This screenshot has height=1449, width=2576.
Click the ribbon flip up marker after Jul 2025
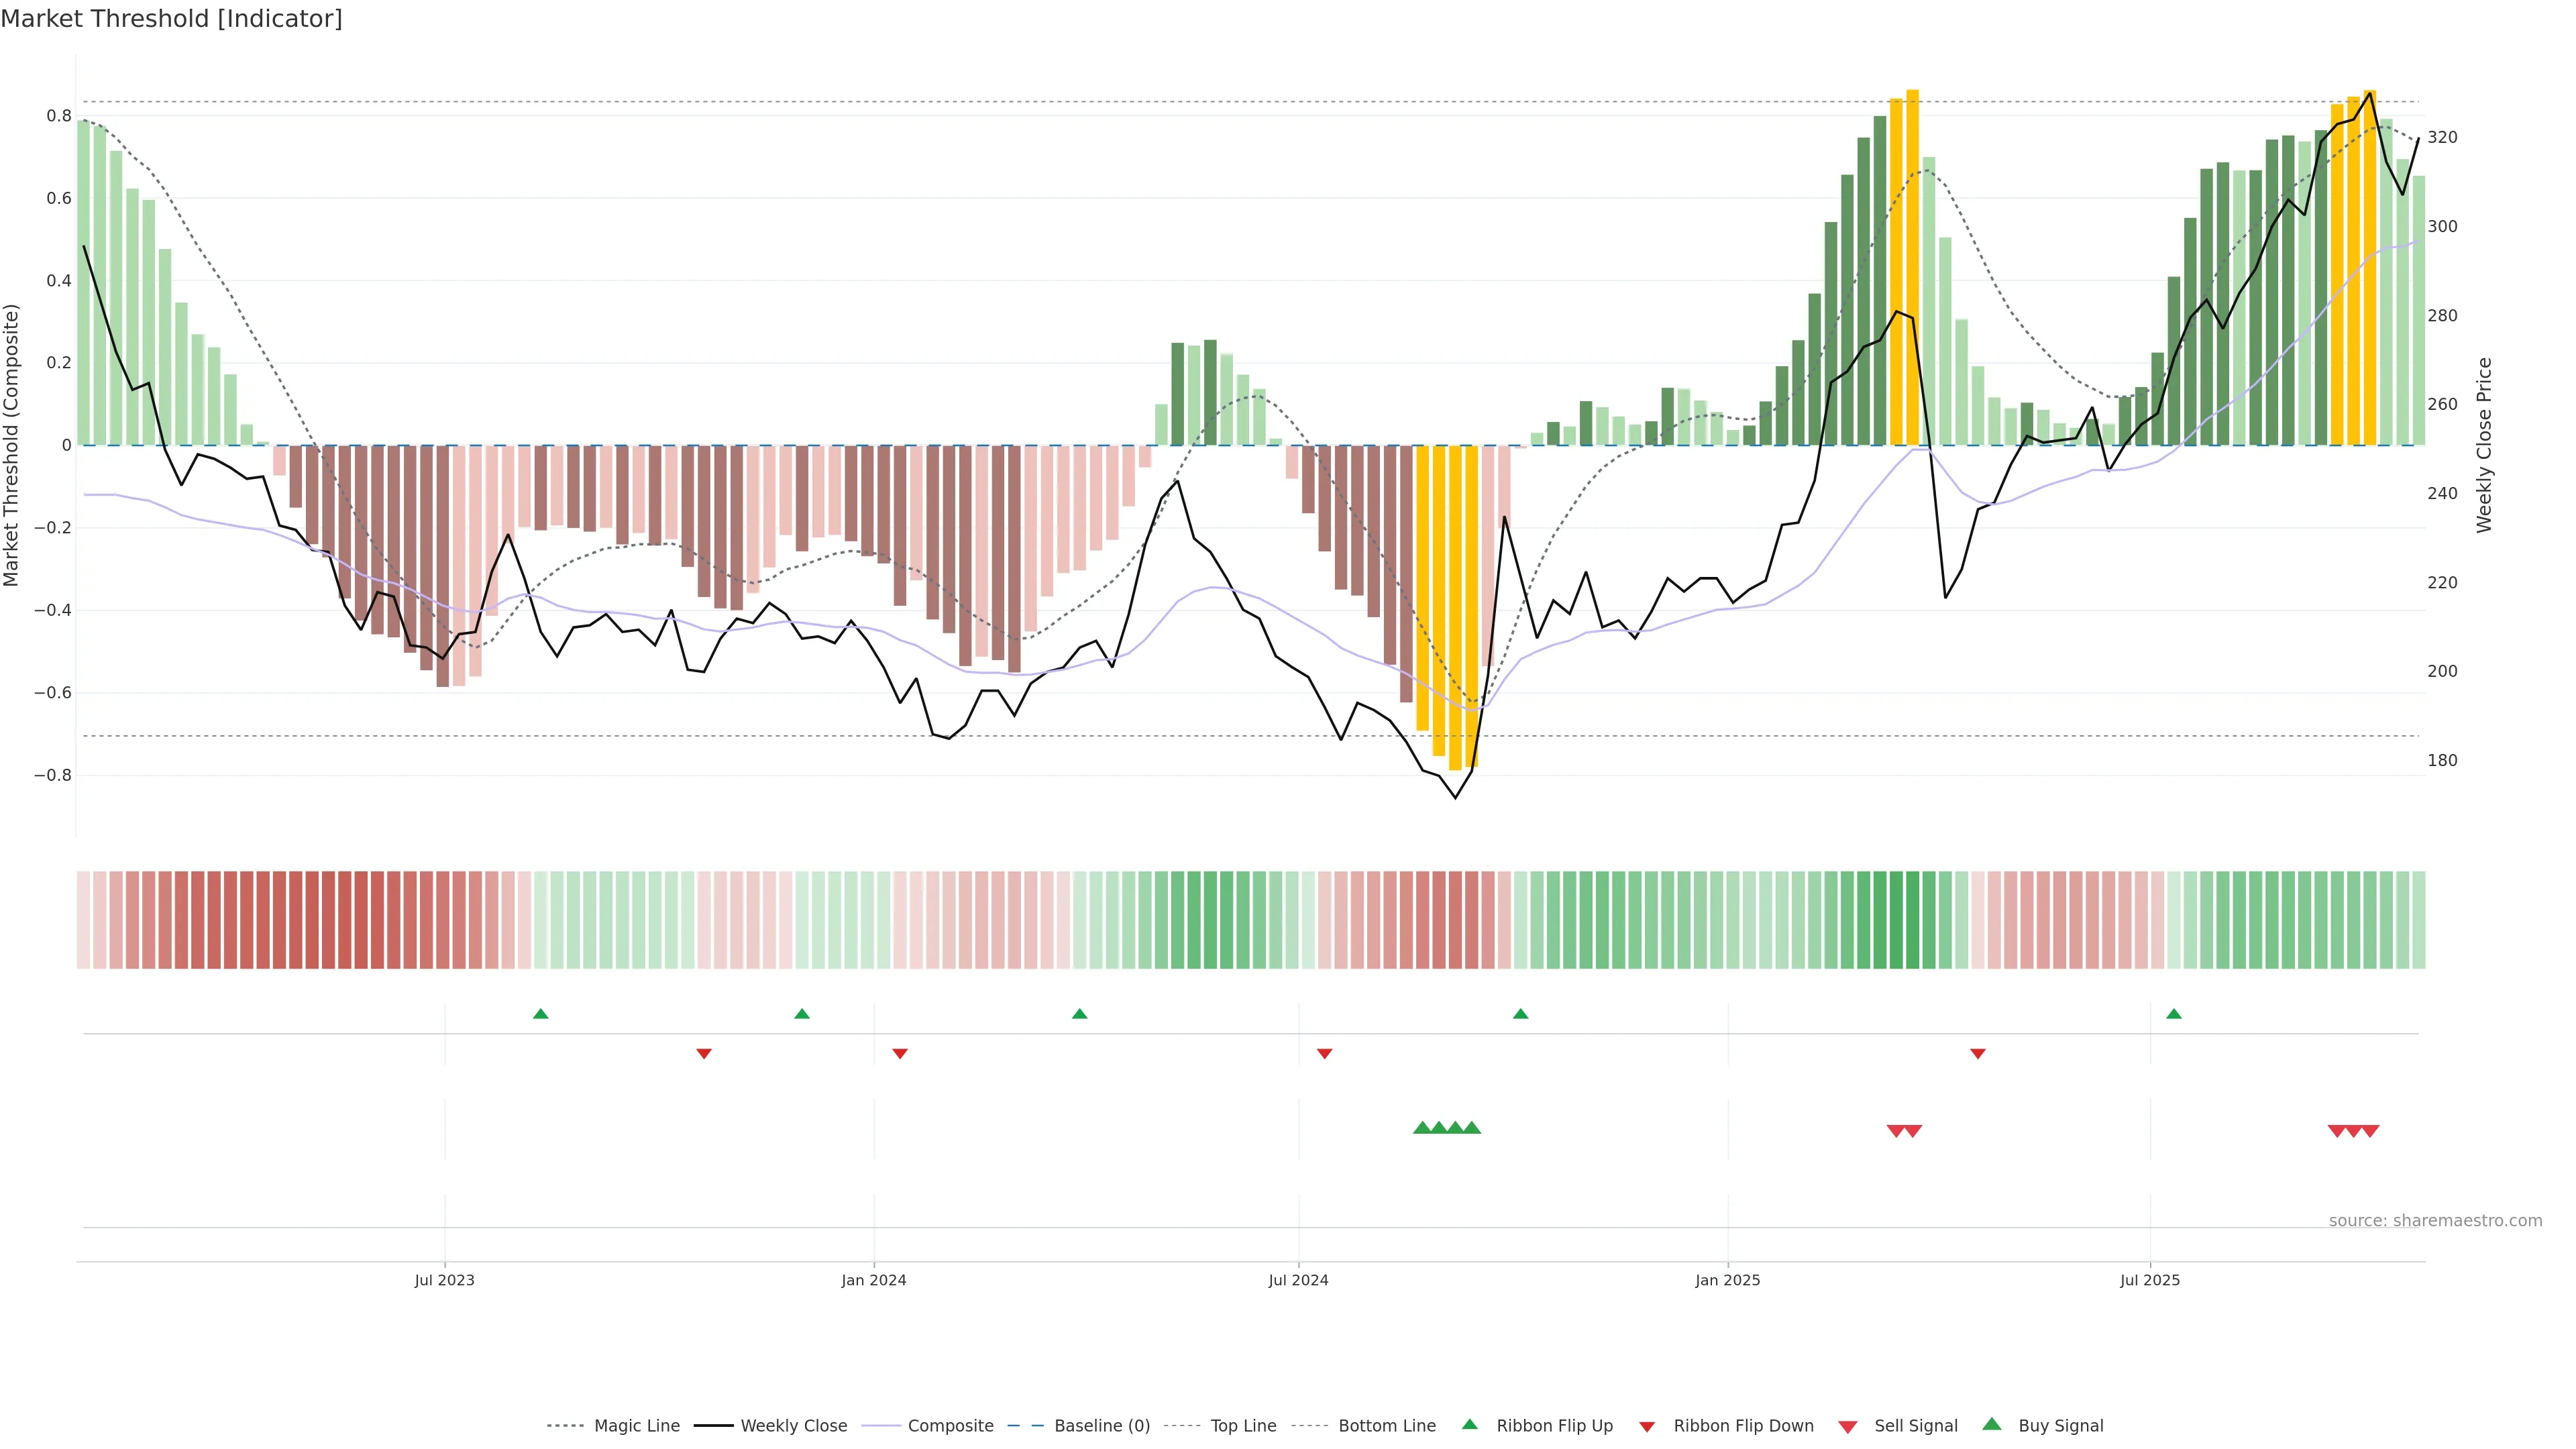[x=2173, y=1014]
